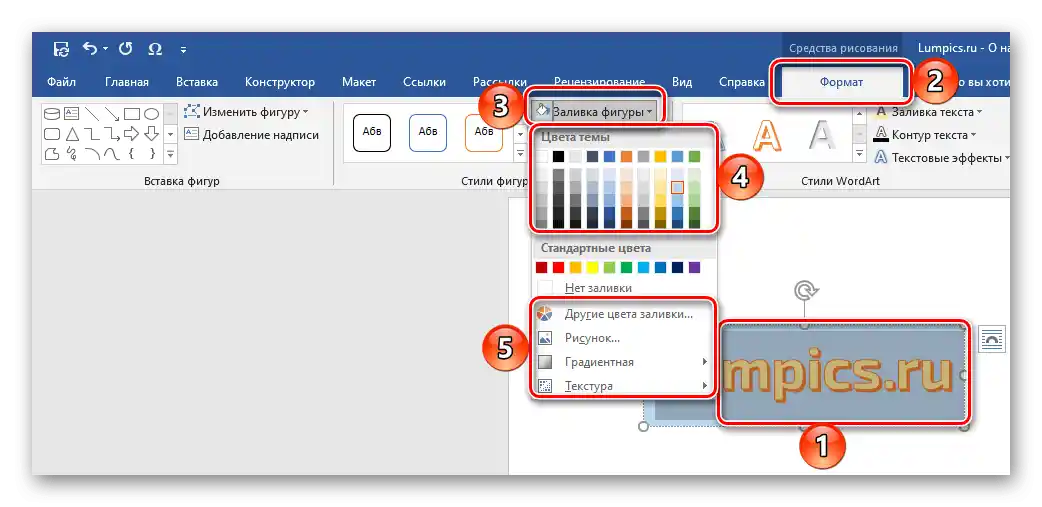The height and width of the screenshot is (507, 1042).
Task: Select the left brace shape
Action: point(132,153)
